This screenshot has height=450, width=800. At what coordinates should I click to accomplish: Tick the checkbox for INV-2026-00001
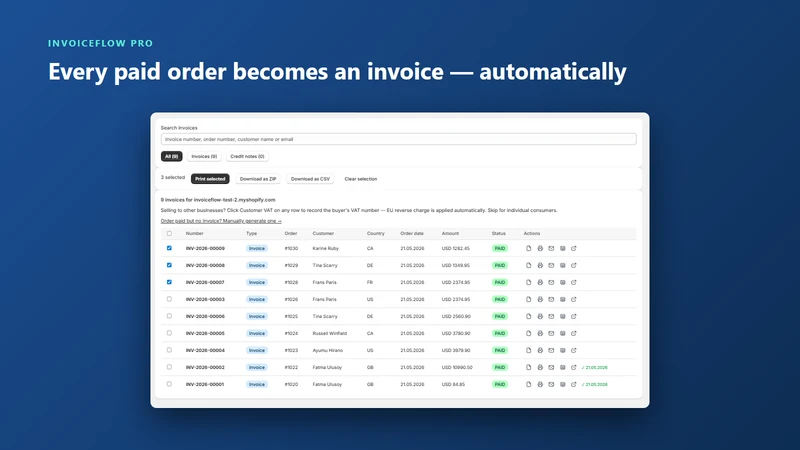point(169,384)
